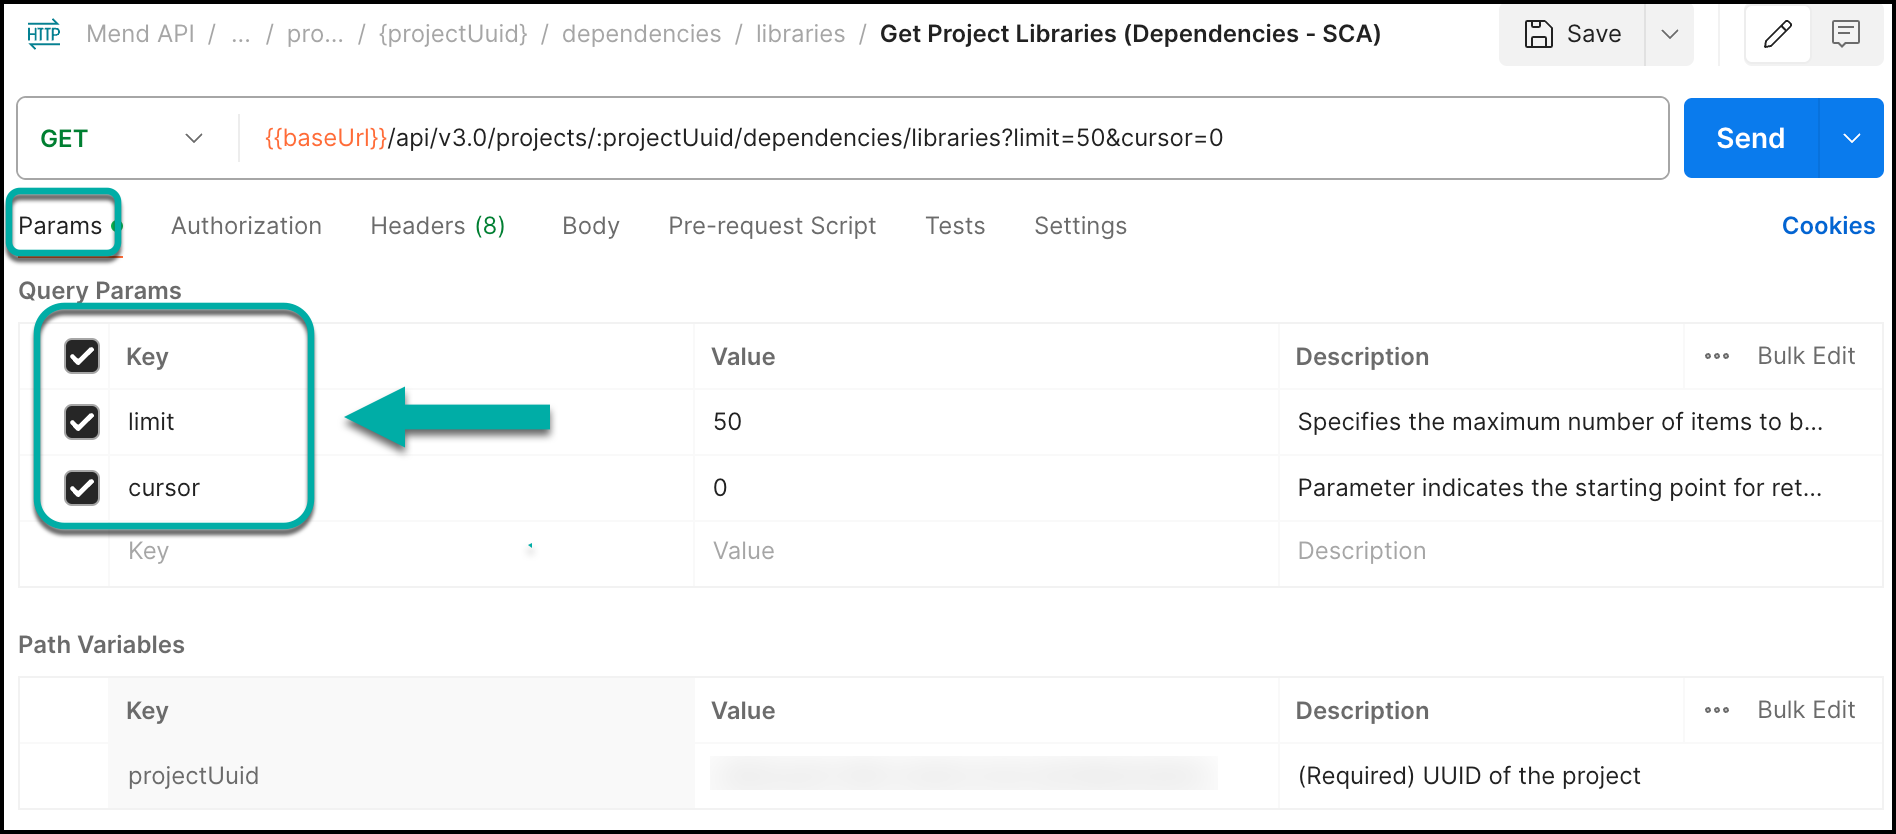This screenshot has height=834, width=1896.
Task: Uncheck the limit parameter checkbox
Action: 82,422
